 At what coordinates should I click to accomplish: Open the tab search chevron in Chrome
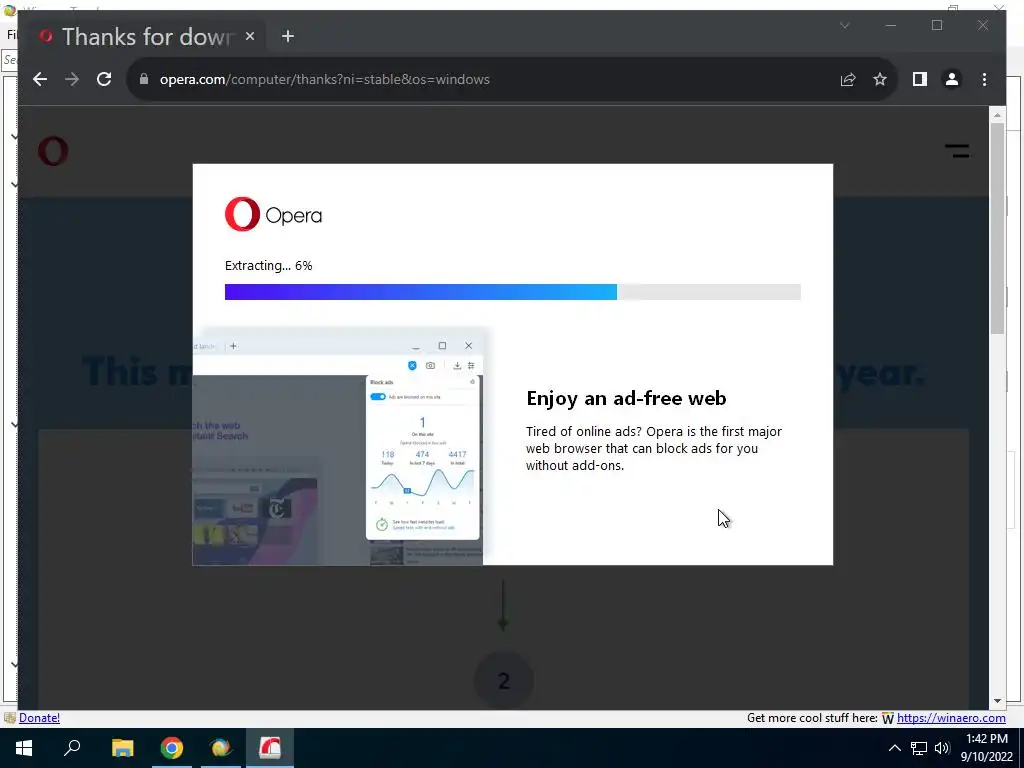pos(844,25)
